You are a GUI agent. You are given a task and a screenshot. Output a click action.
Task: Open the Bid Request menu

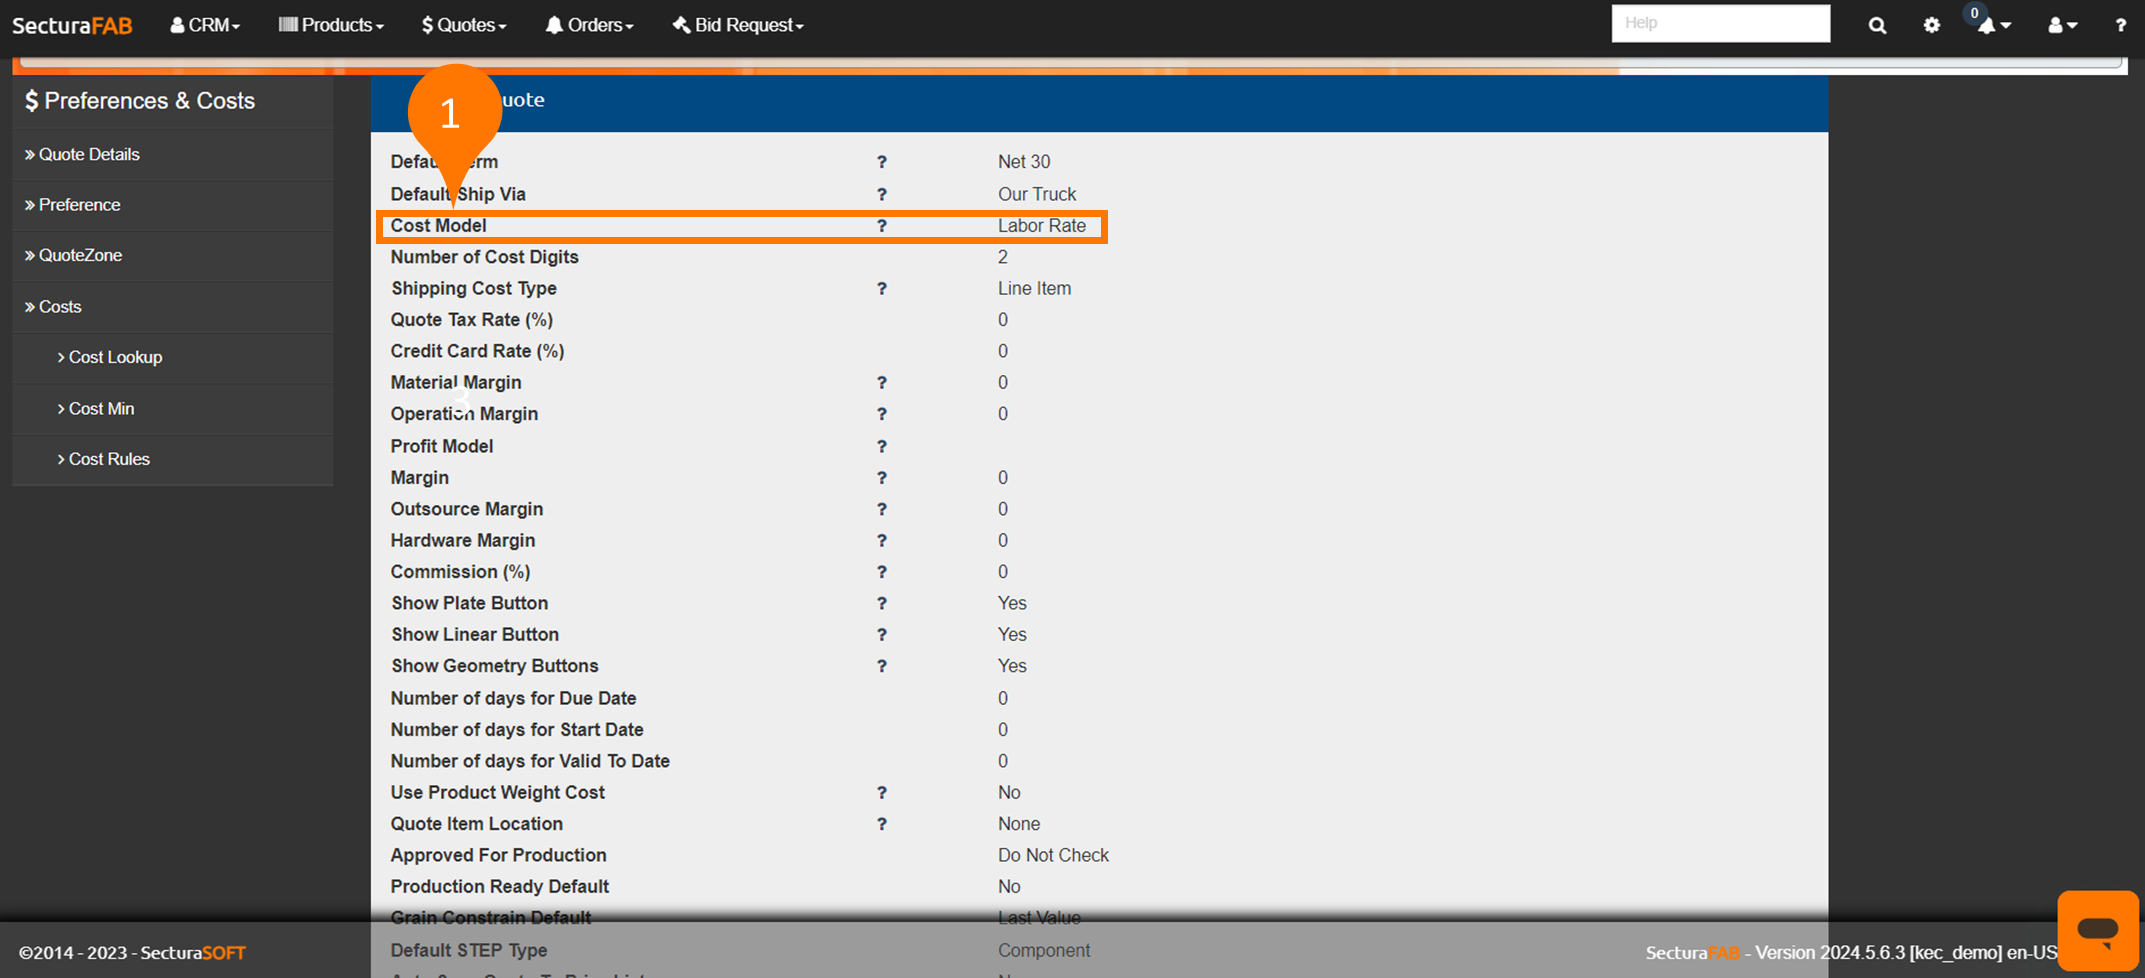click(738, 25)
